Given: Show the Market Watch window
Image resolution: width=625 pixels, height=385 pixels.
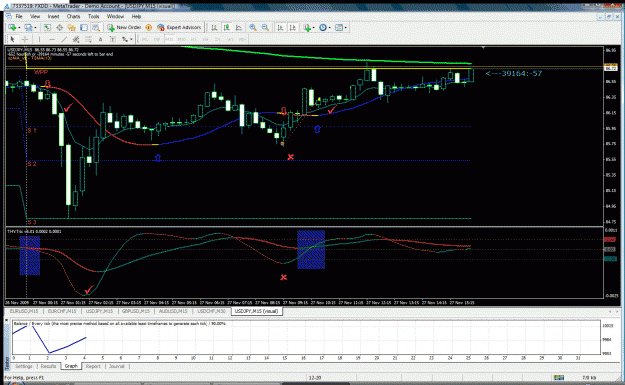Looking at the screenshot, I should (47, 27).
